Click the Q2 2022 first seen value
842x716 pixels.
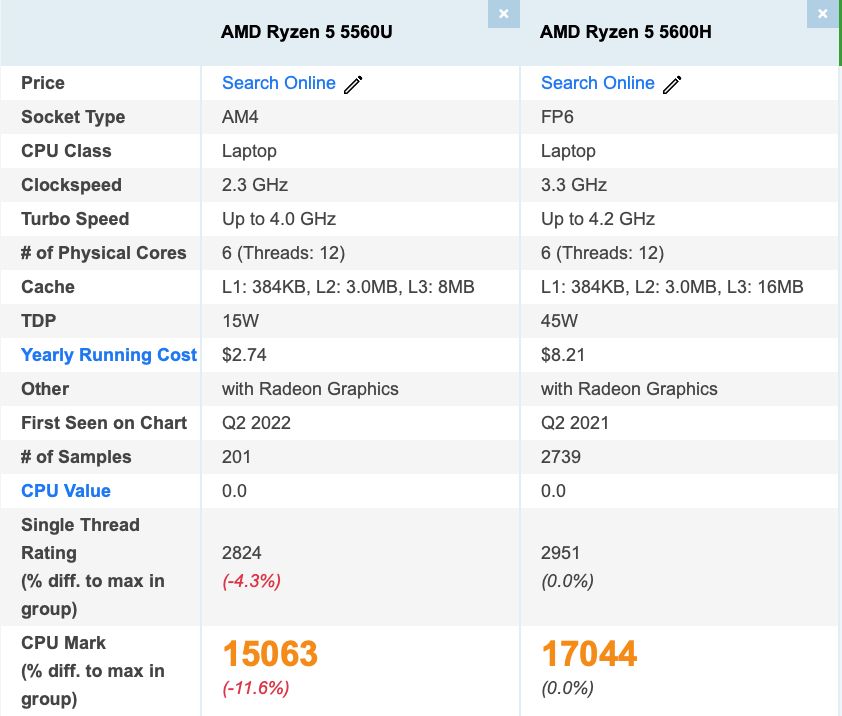click(x=257, y=423)
